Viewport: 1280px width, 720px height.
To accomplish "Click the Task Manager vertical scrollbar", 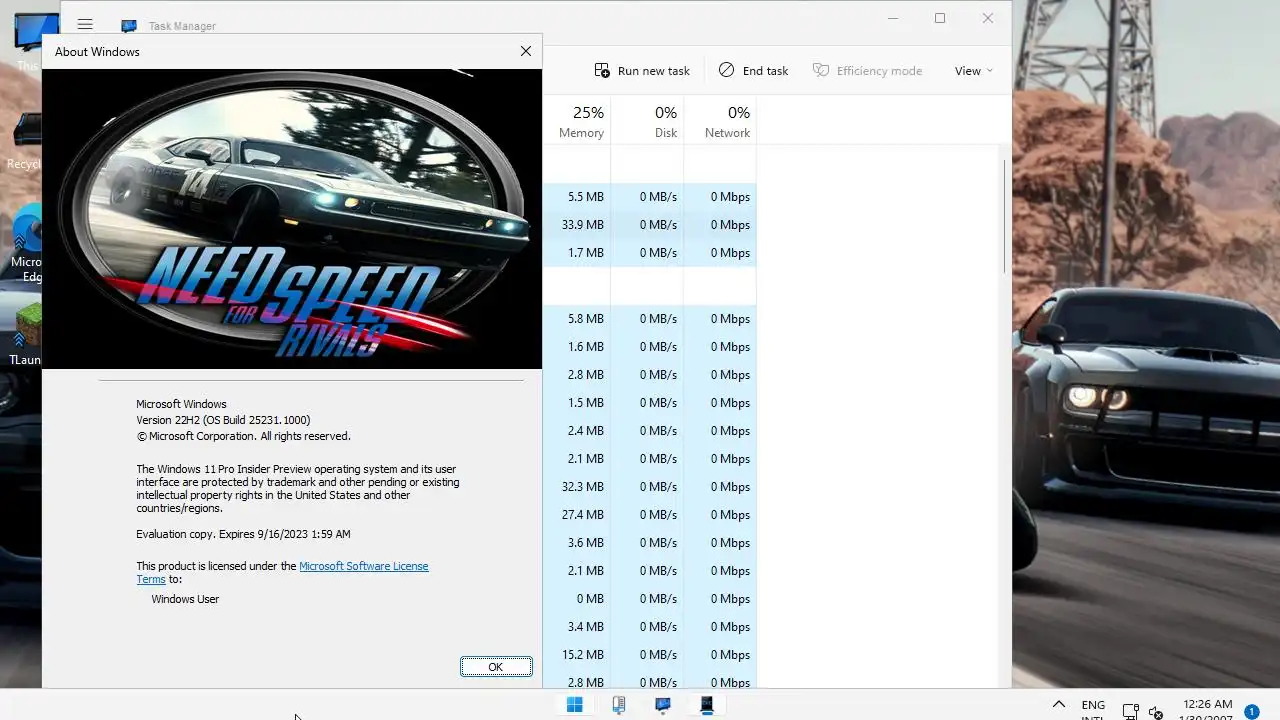I will [x=1004, y=215].
